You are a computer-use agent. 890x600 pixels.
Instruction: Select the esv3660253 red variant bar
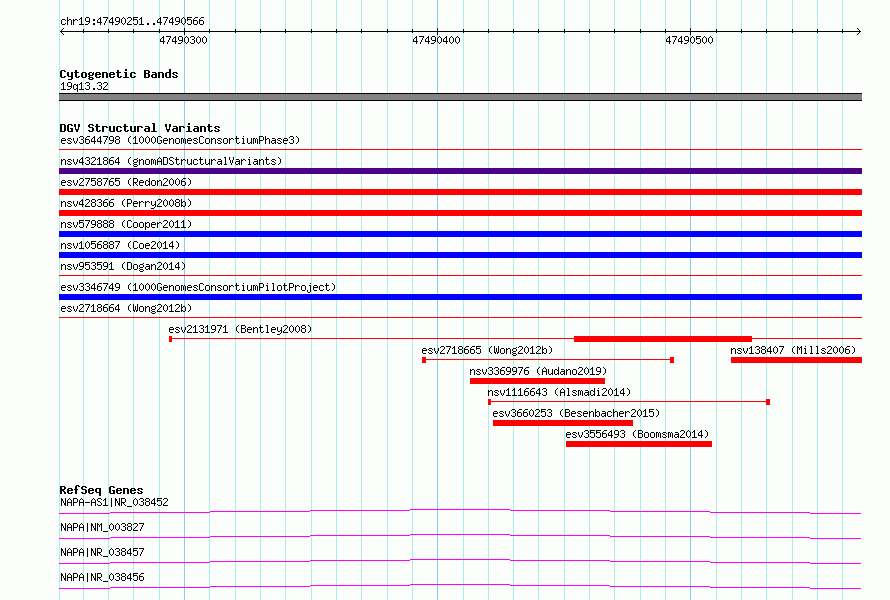tap(562, 423)
